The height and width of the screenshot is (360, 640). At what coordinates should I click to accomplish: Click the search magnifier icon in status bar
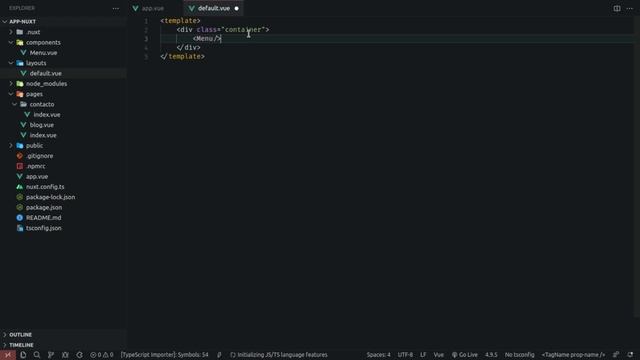coord(37,355)
